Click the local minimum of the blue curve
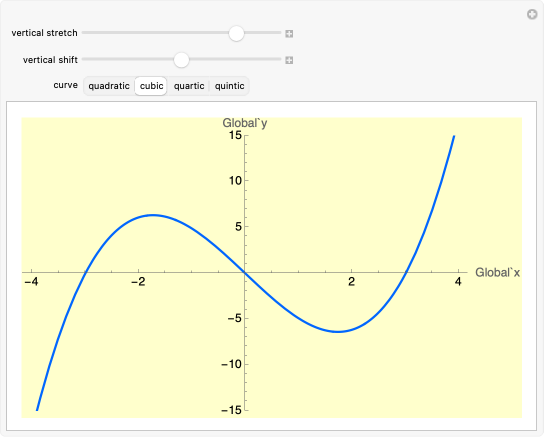 (x=338, y=331)
